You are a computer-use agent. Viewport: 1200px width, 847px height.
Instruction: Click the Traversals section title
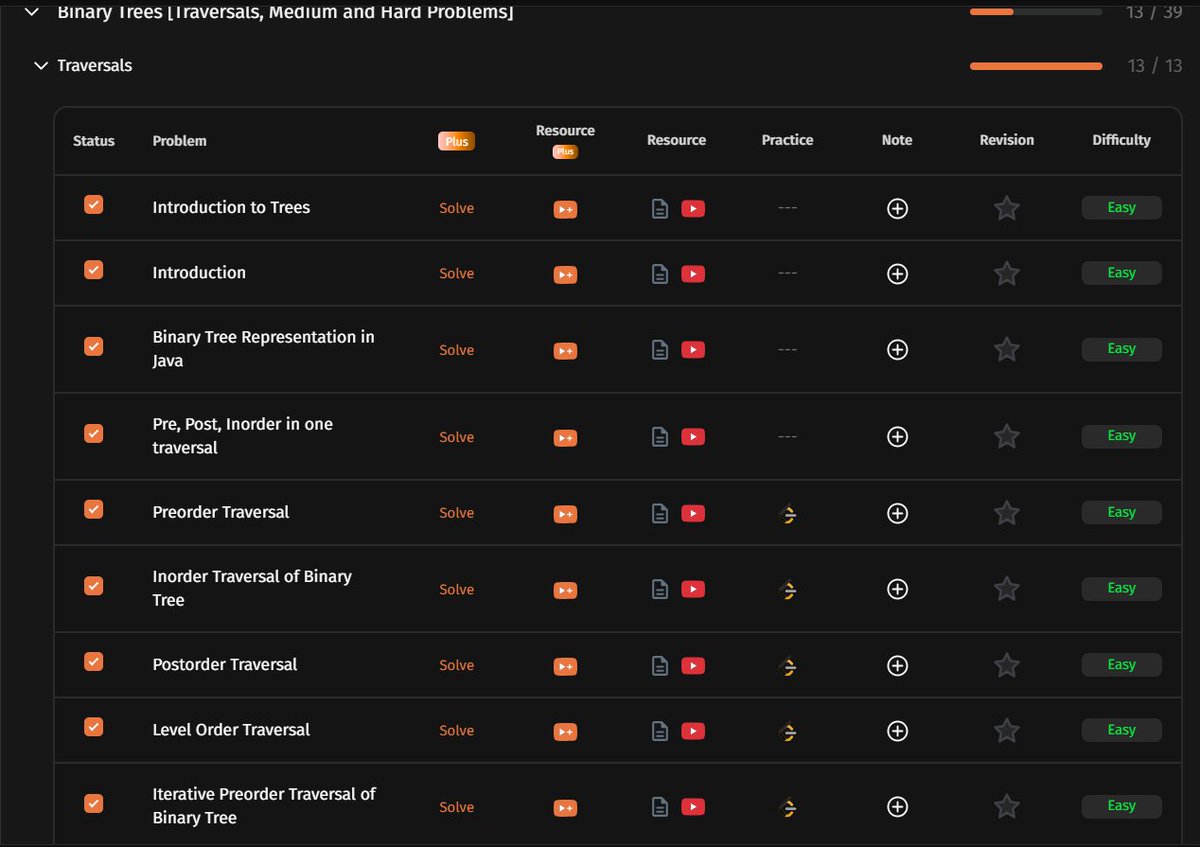click(x=95, y=66)
